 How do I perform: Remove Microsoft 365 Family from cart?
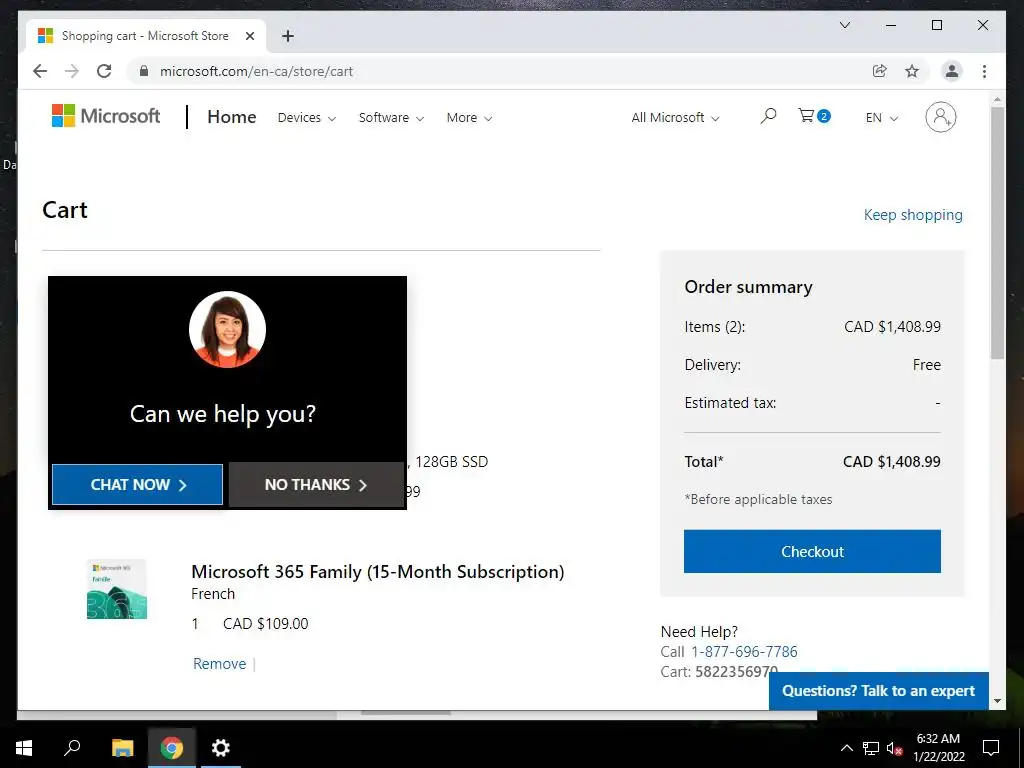219,664
